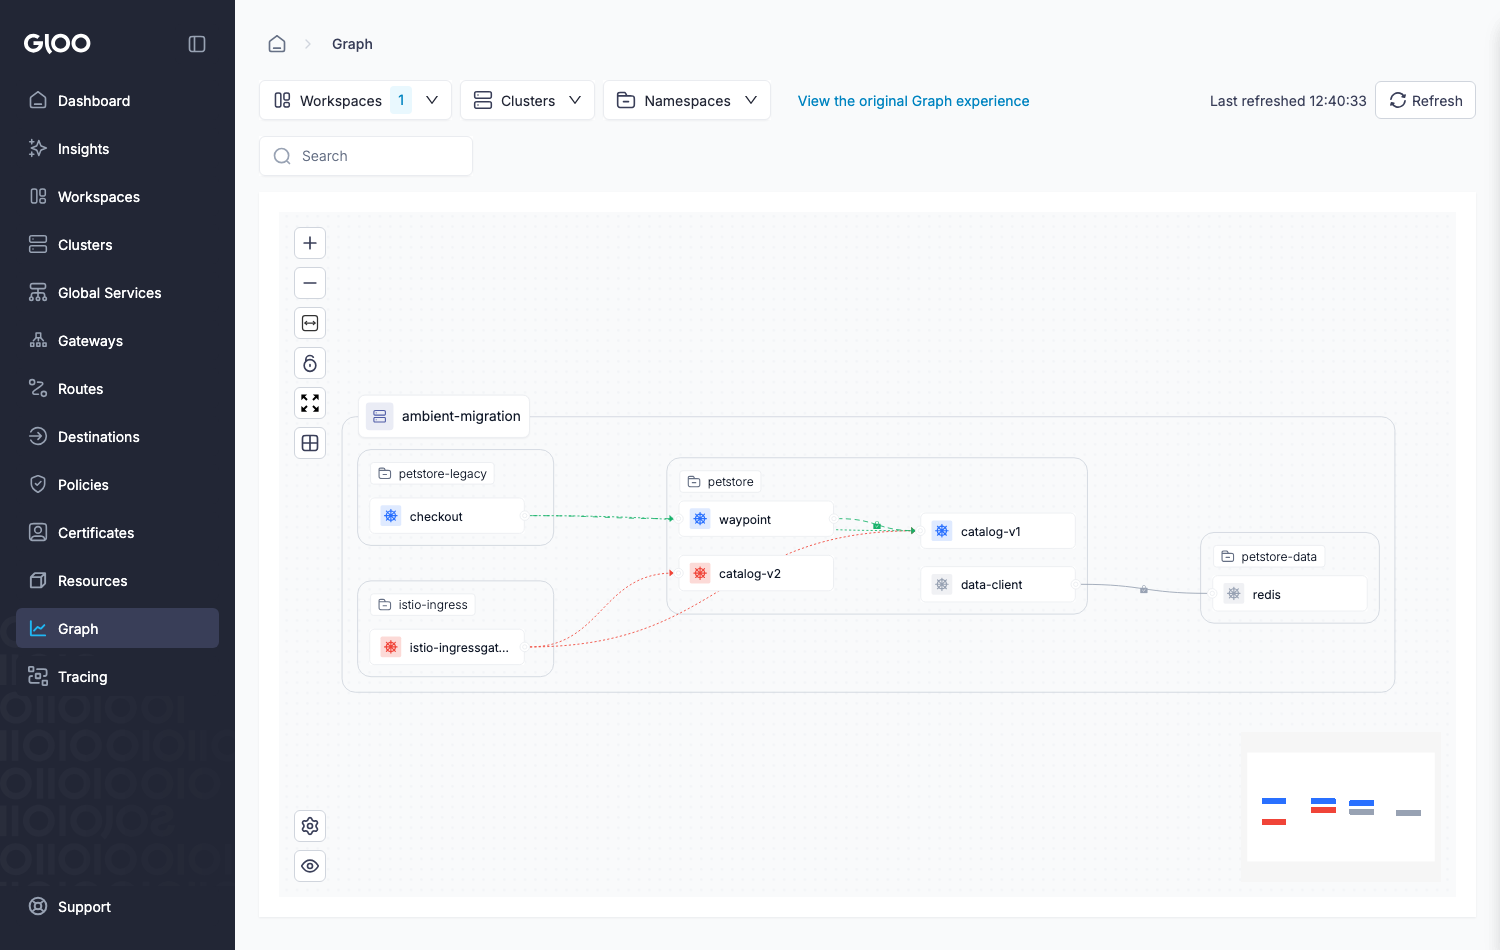Refresh the graph data
This screenshot has width=1500, height=950.
click(x=1425, y=100)
